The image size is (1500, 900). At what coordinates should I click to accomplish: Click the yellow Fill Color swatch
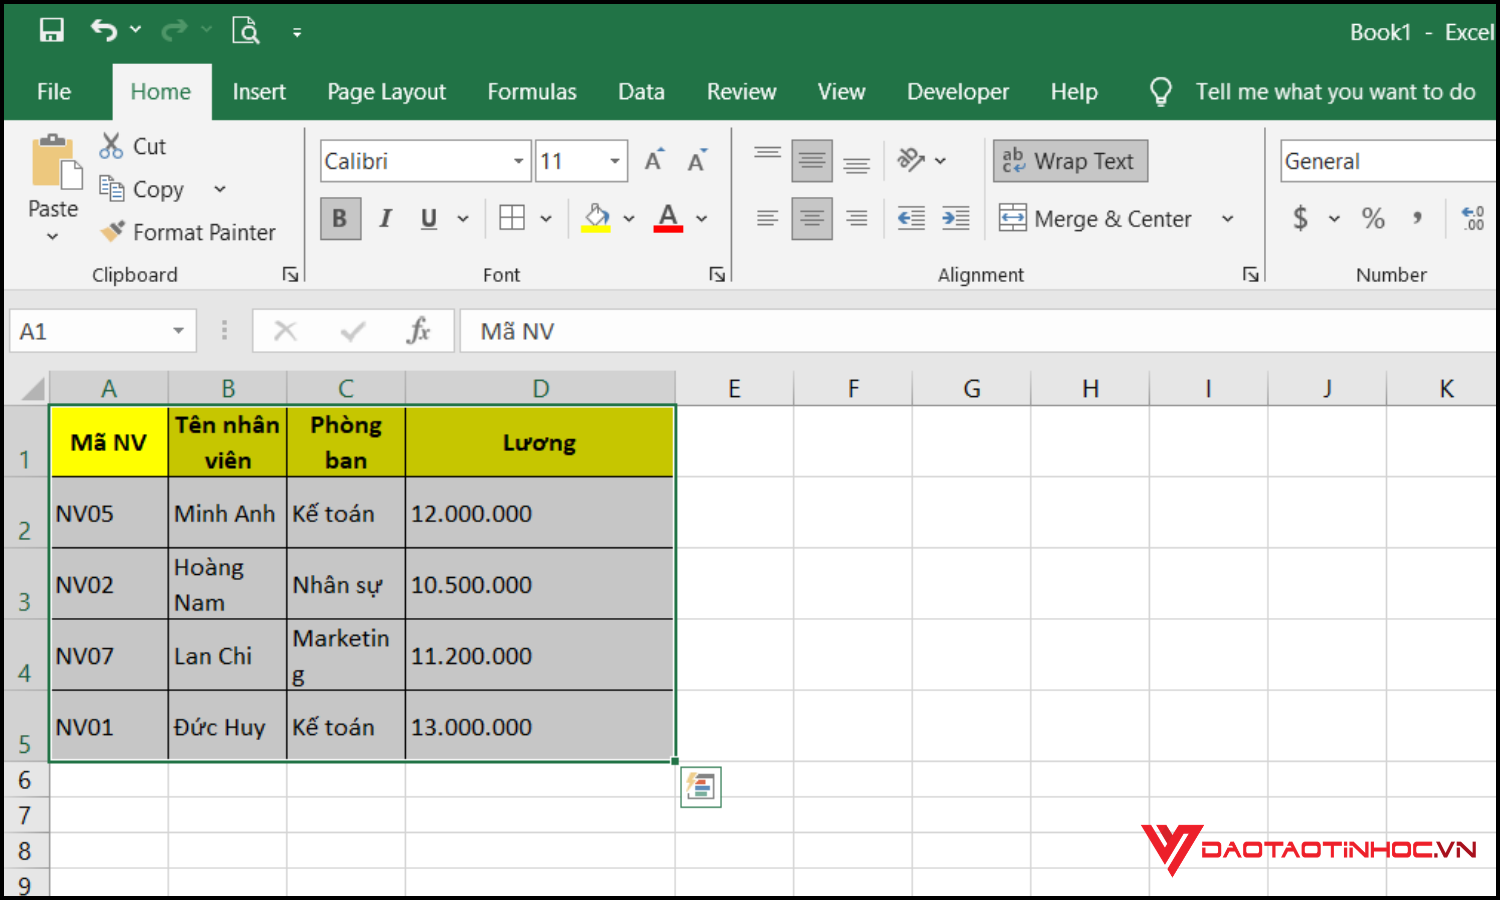tap(597, 230)
